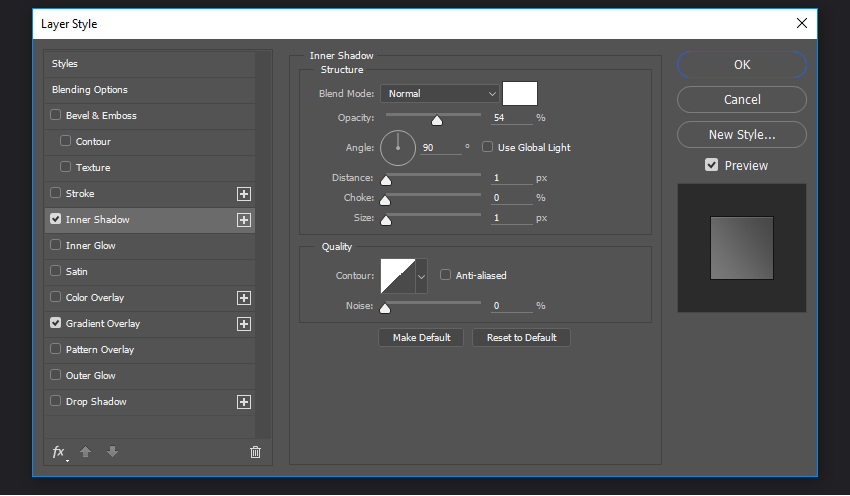Click the Angle value field
Screen dimensions: 850x496
tap(441, 148)
